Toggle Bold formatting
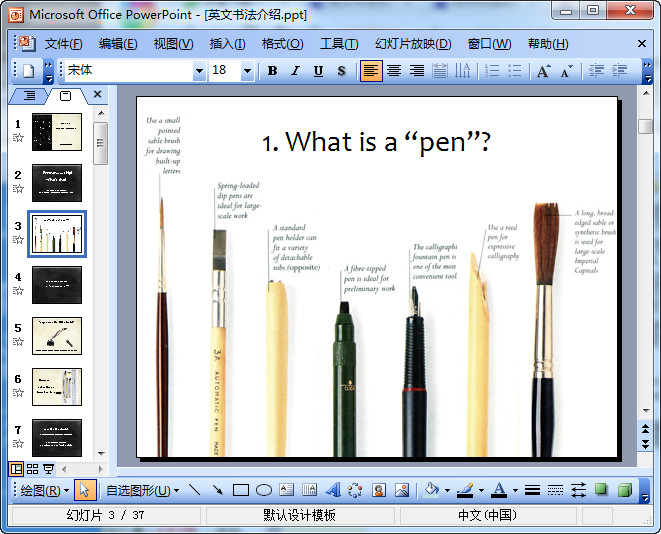Image resolution: width=661 pixels, height=534 pixels. (x=272, y=71)
